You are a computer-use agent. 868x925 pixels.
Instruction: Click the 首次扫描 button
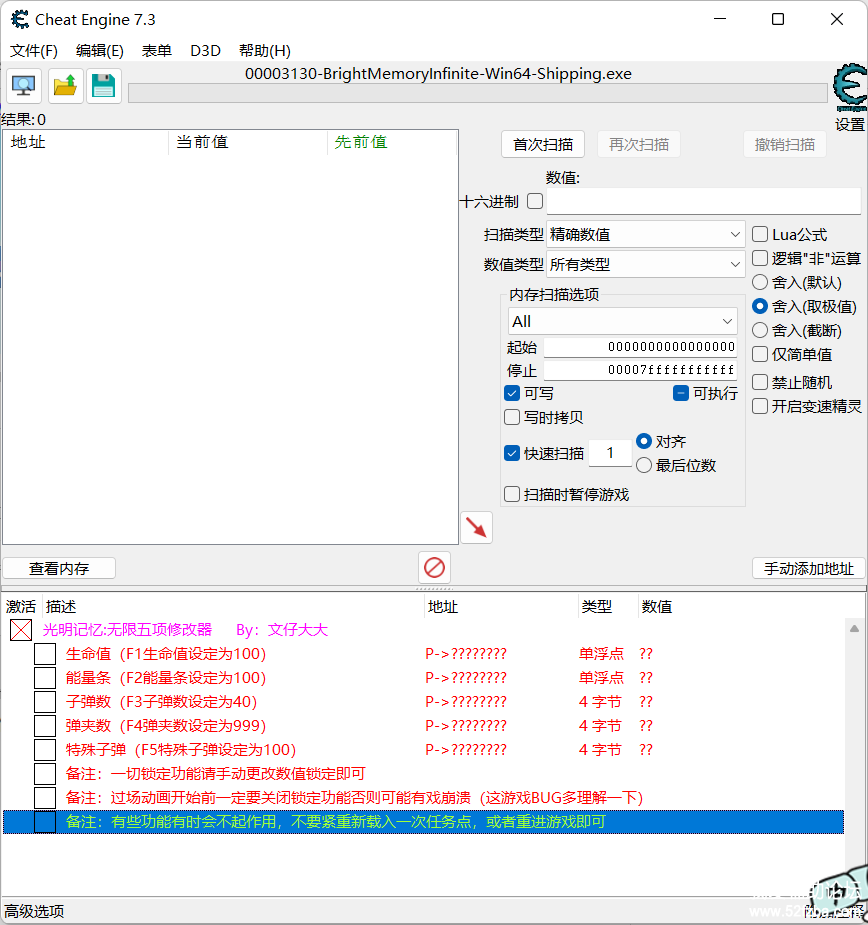[543, 145]
